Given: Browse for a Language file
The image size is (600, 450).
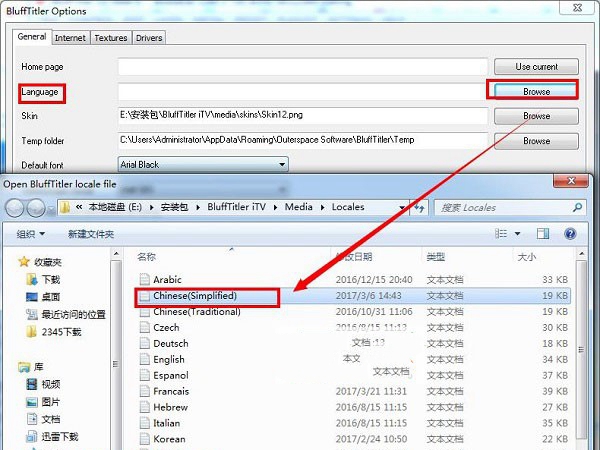Looking at the screenshot, I should tap(536, 91).
